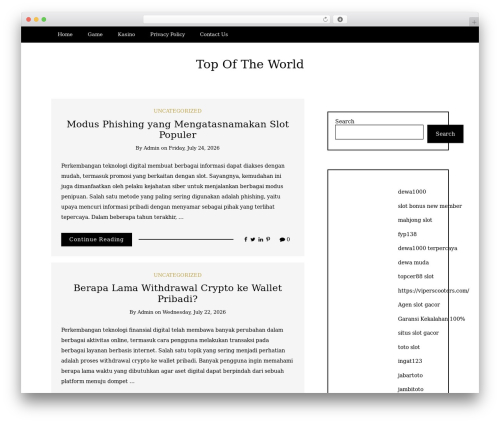Open slot bonus new member link
Viewport: 500px width, 423px height.
(x=430, y=206)
